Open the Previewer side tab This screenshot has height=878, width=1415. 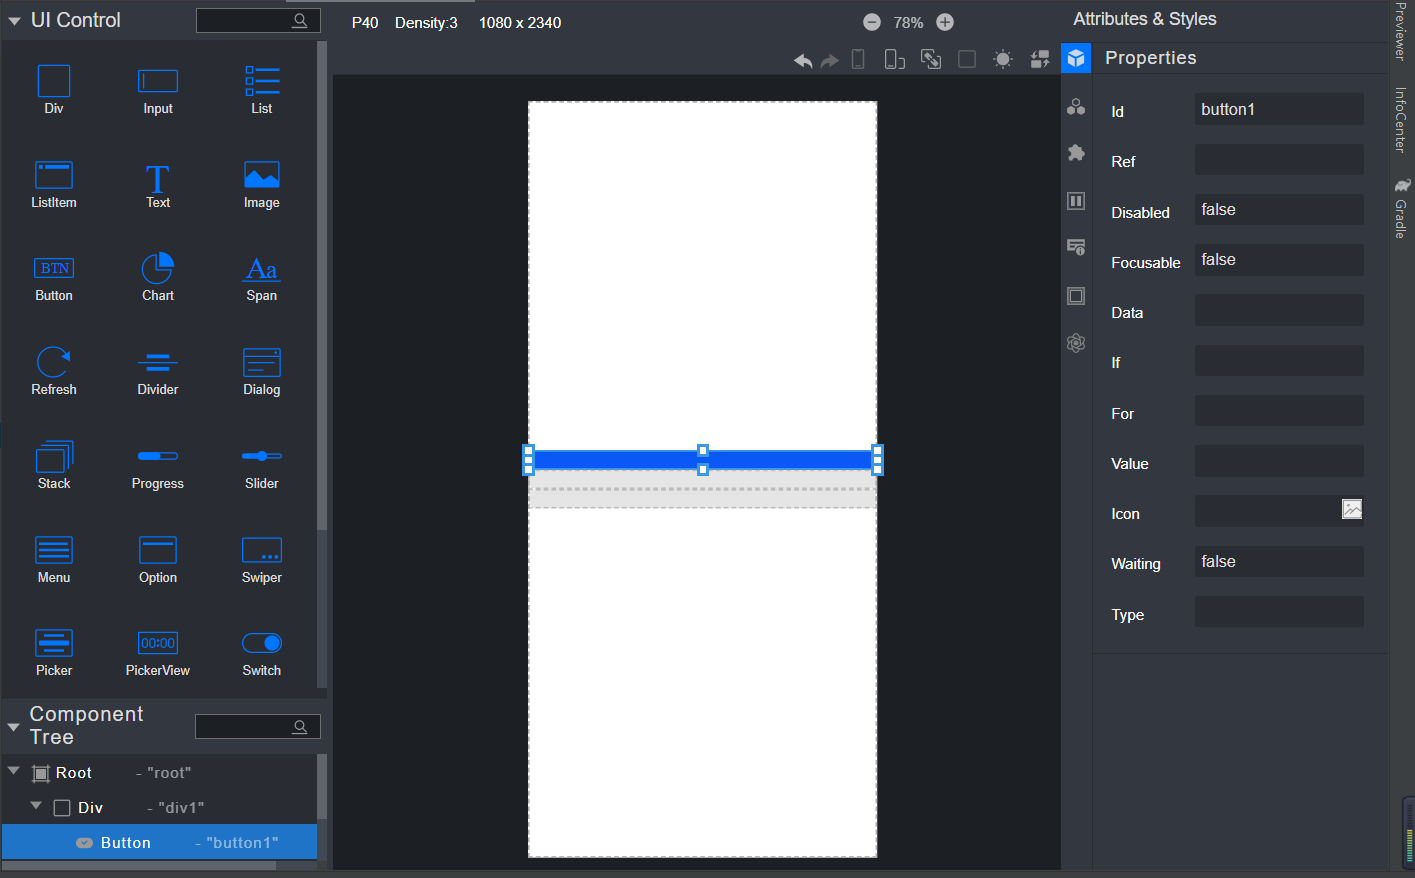click(x=1400, y=31)
